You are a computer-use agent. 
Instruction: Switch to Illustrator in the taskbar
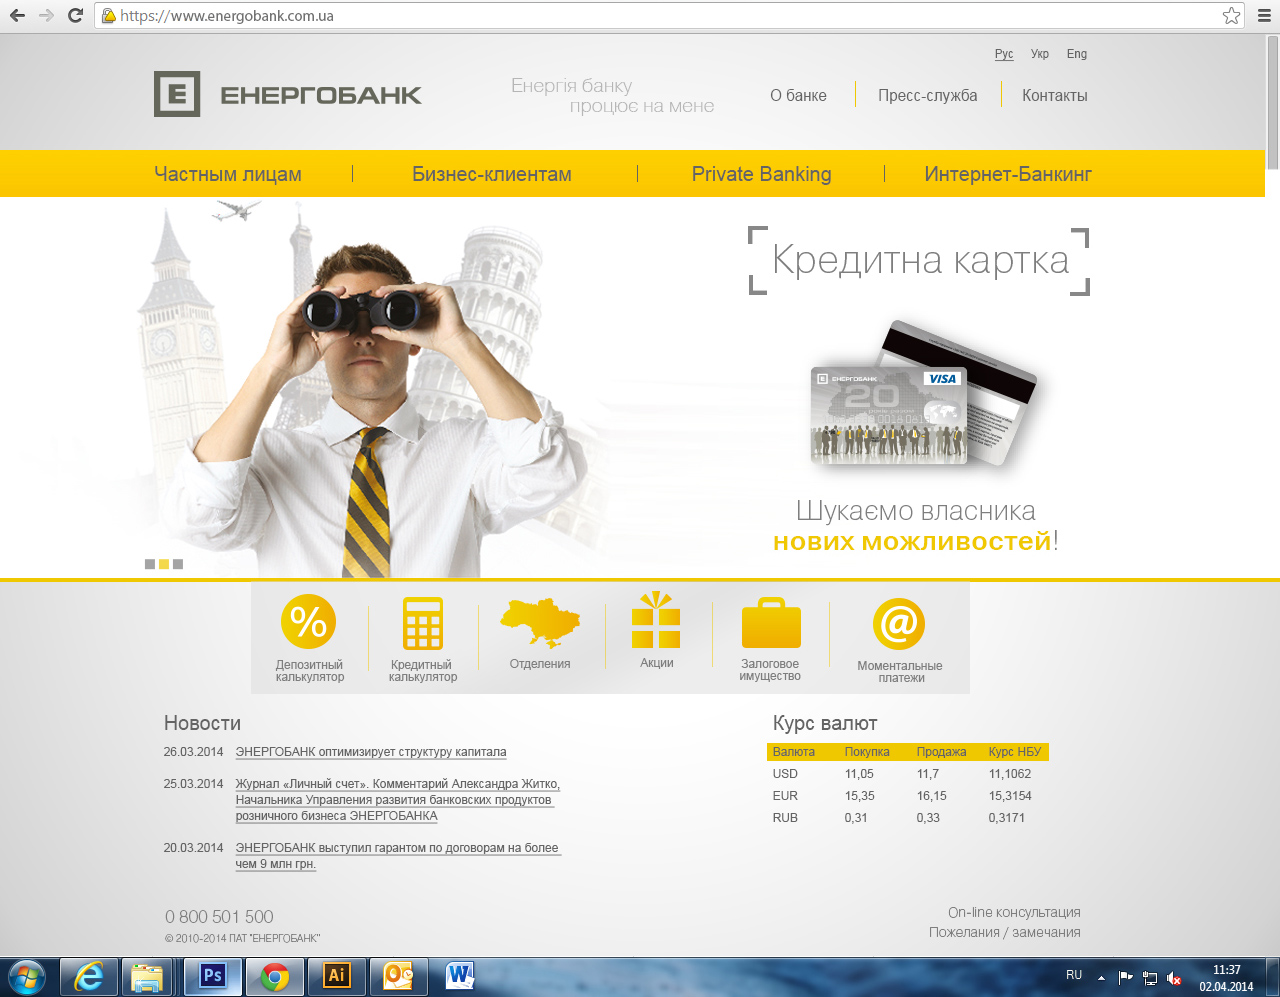point(336,976)
